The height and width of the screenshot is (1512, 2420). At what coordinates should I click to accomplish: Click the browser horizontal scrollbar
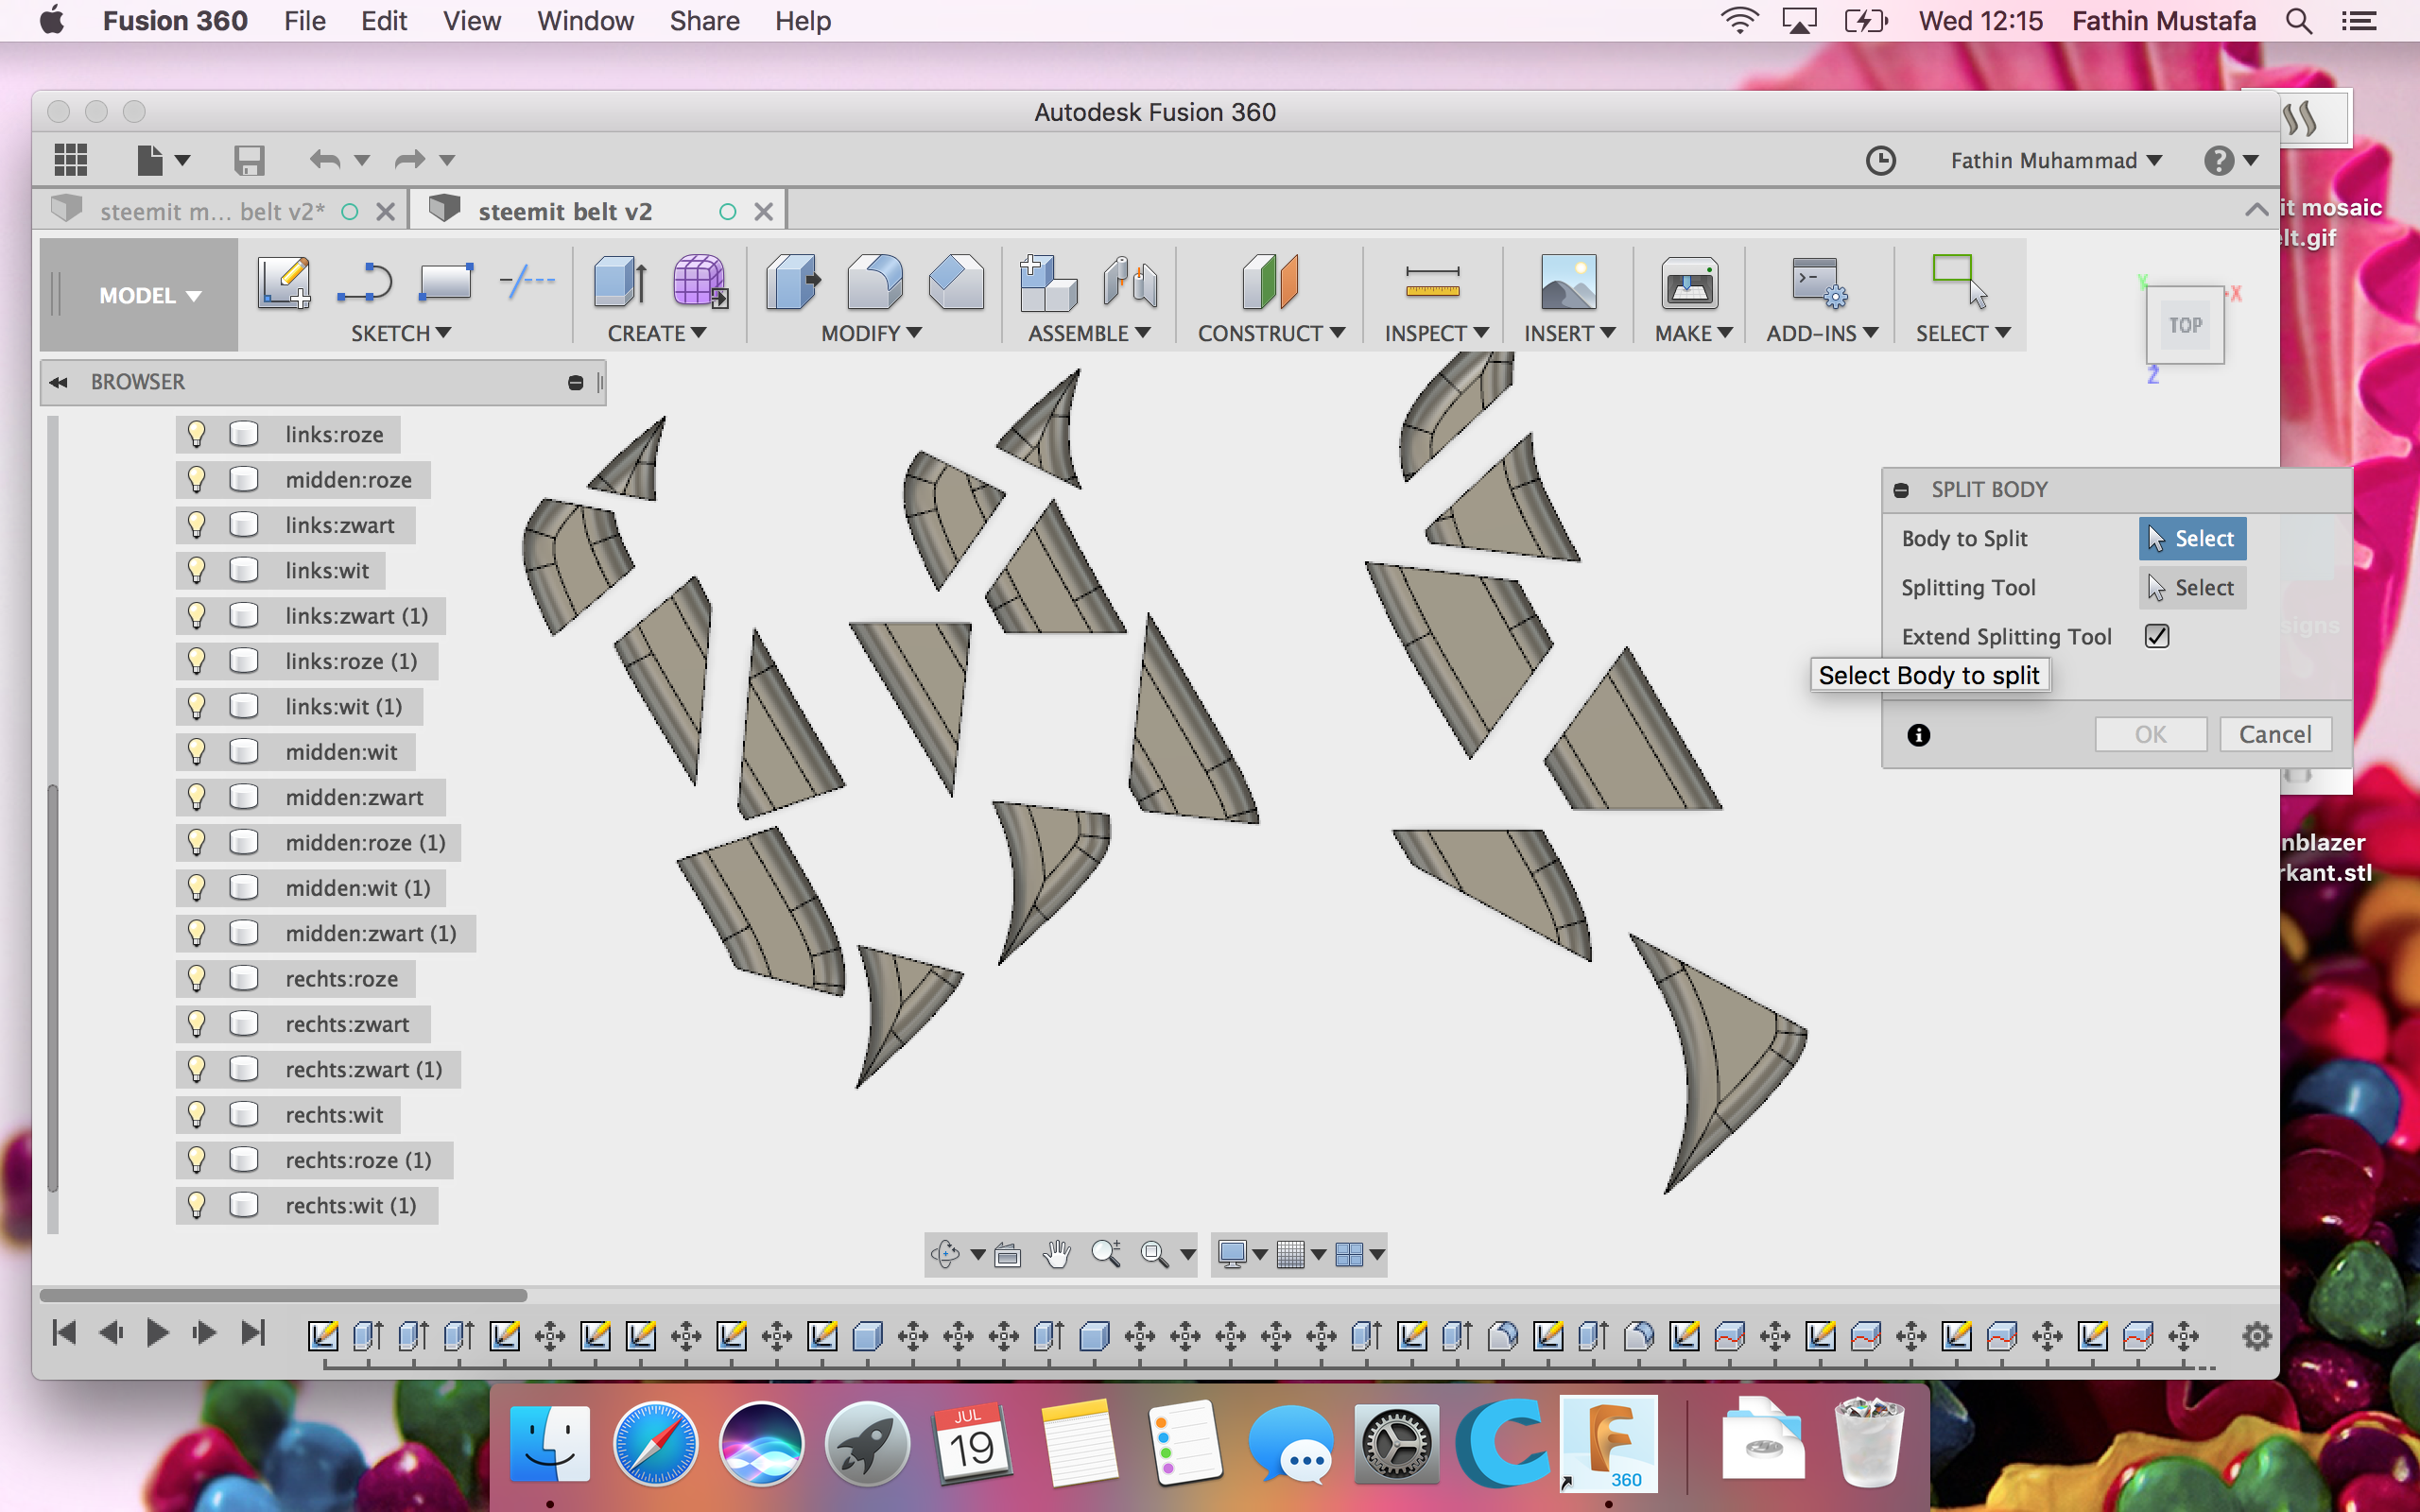283,1295
